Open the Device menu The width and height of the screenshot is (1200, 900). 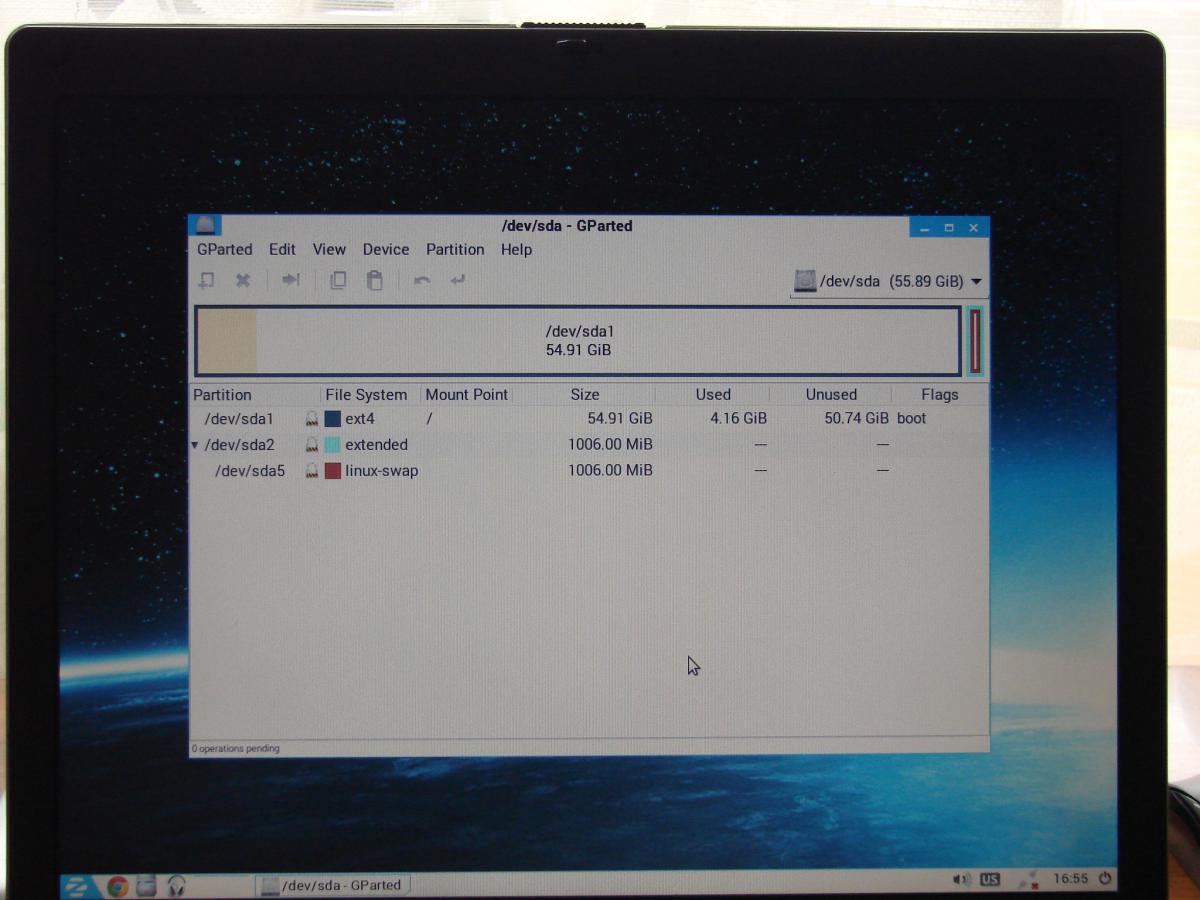[x=386, y=250]
